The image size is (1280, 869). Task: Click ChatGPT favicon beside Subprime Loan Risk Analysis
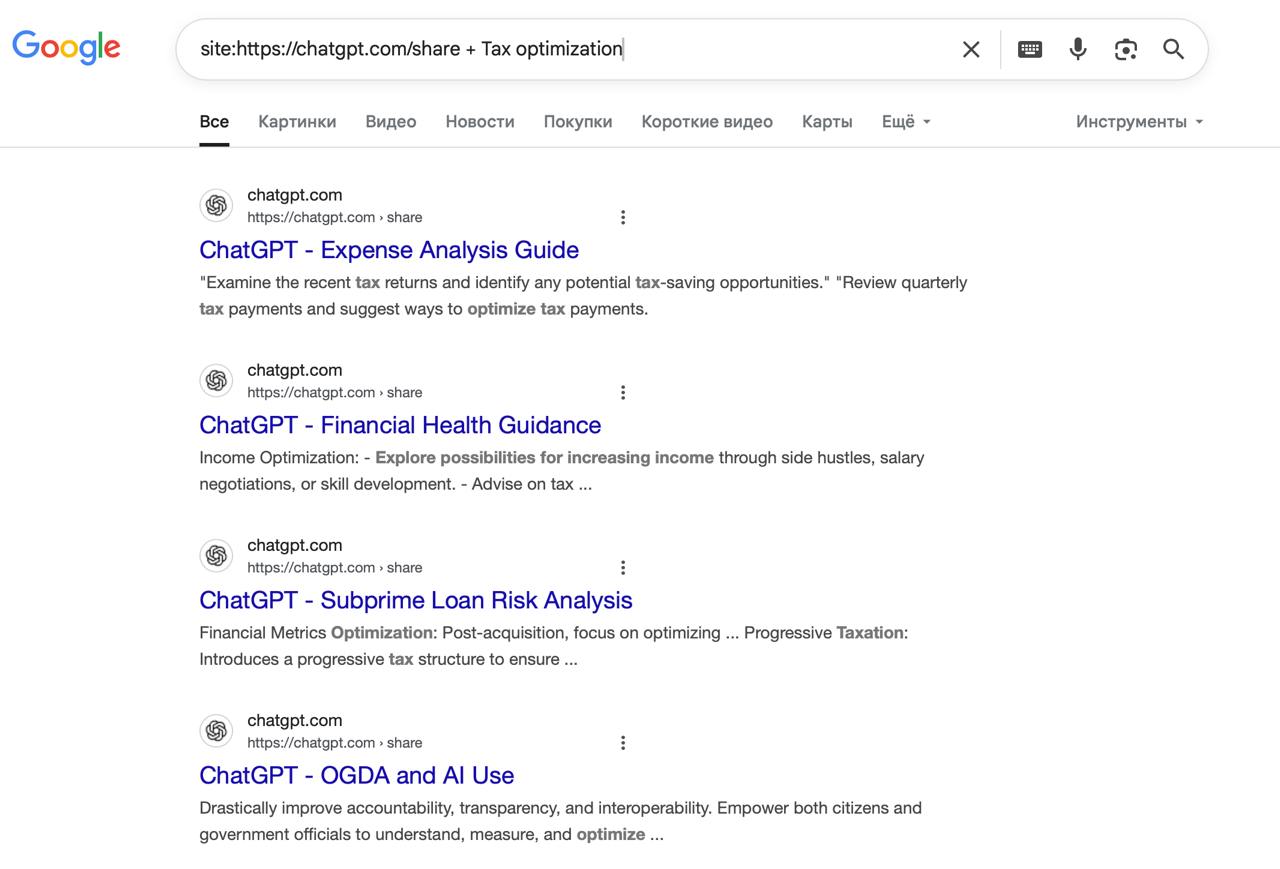click(216, 555)
